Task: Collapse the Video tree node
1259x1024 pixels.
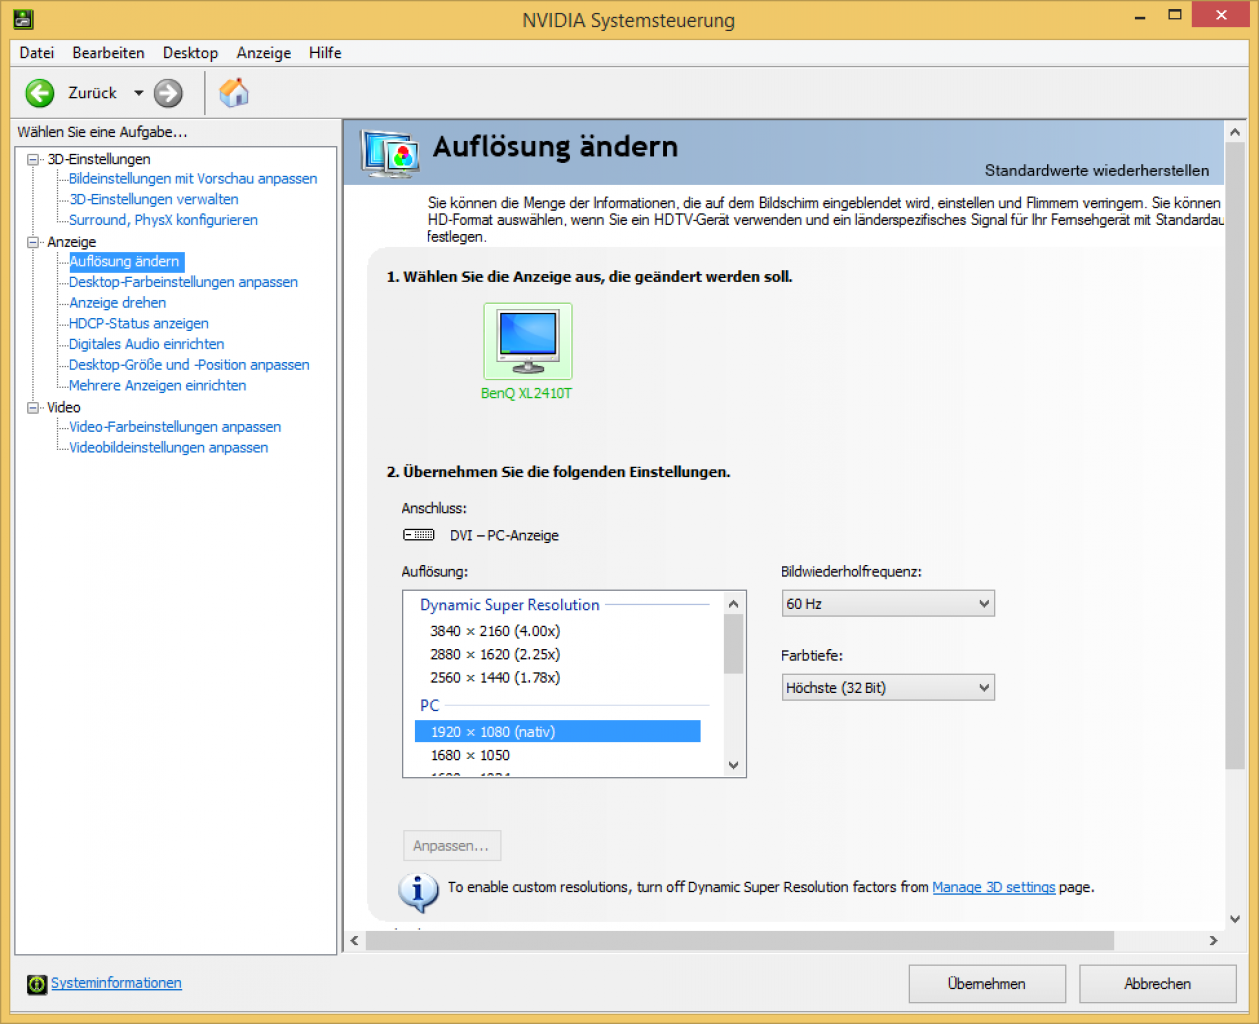Action: pos(33,407)
